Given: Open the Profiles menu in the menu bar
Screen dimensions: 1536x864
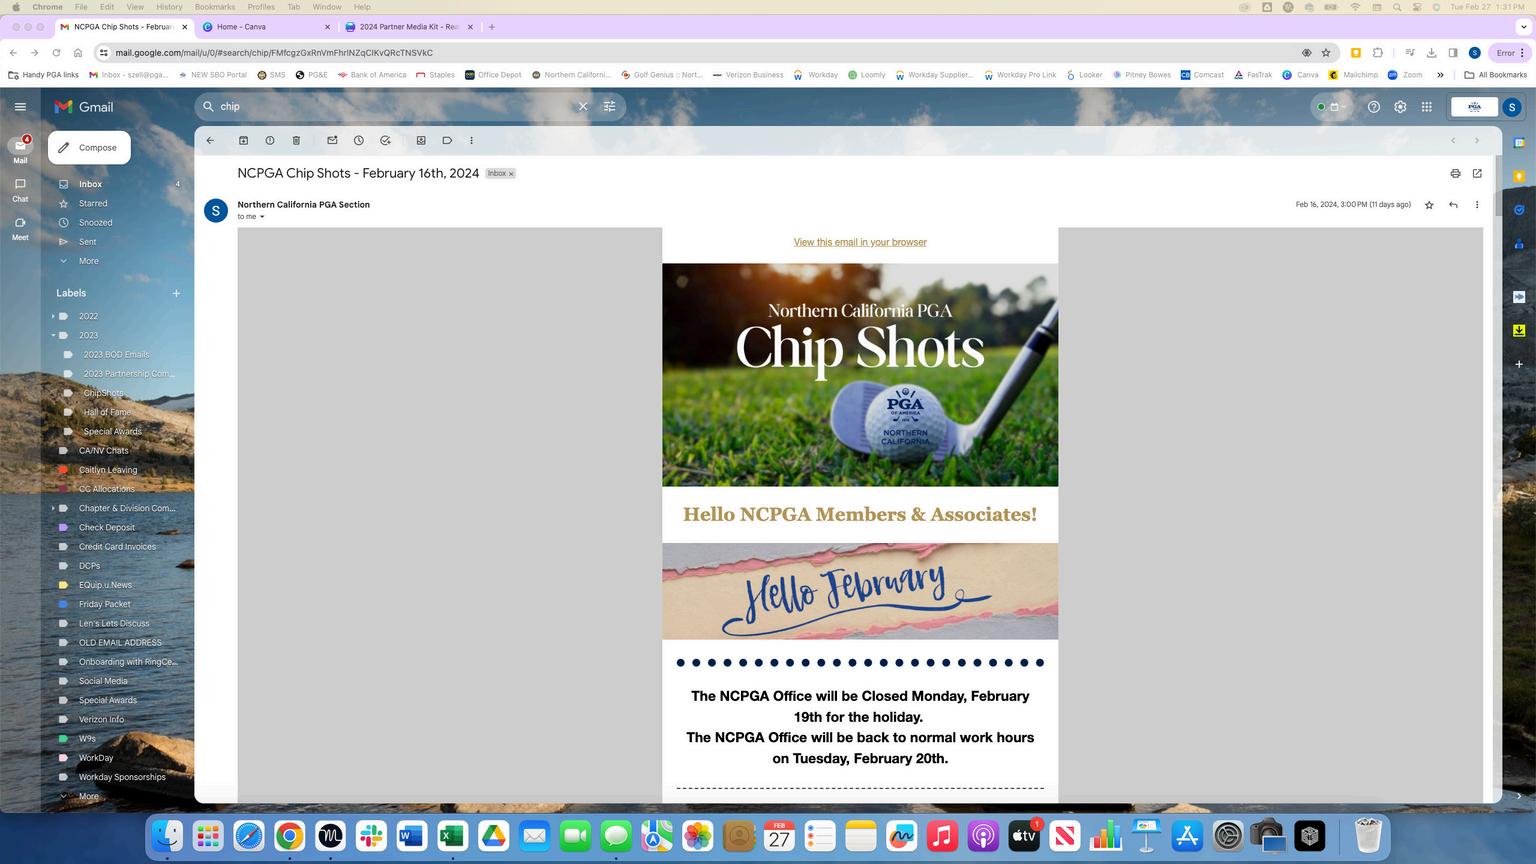Looking at the screenshot, I should tap(261, 7).
